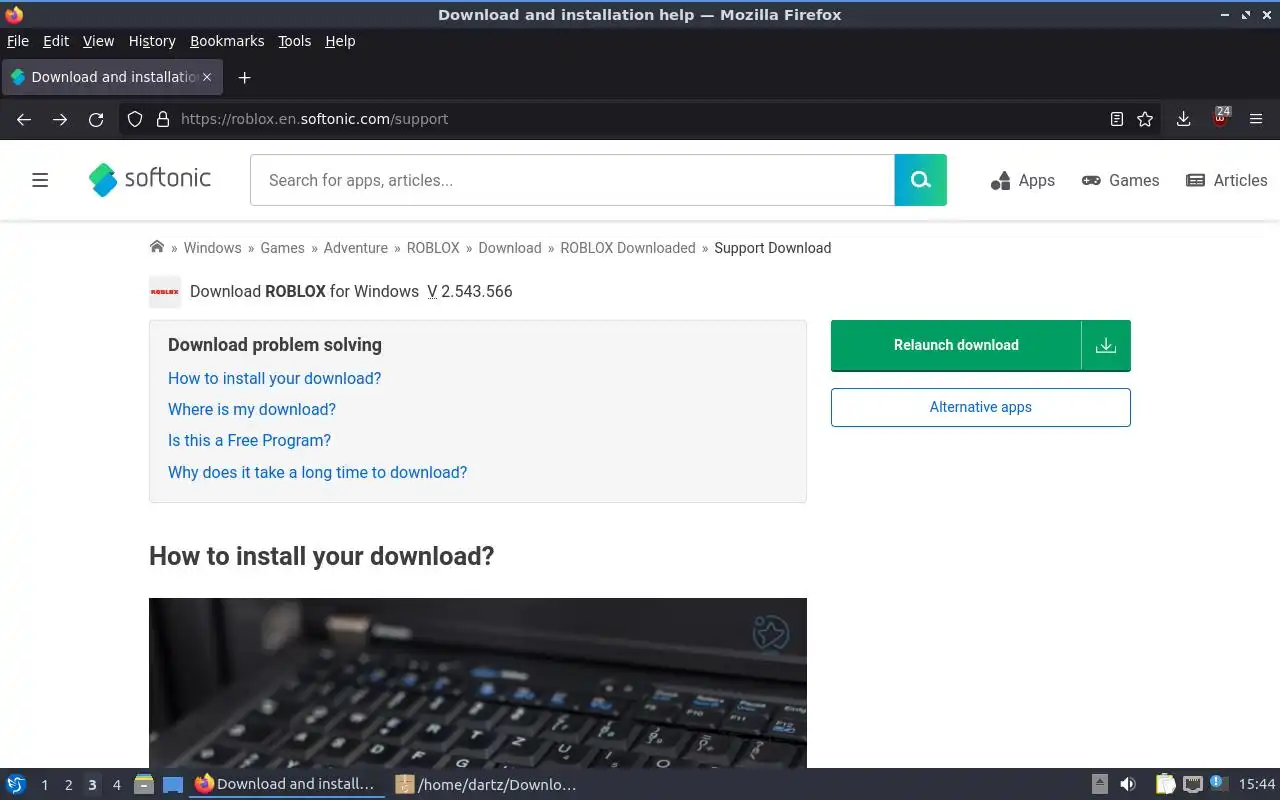Click the network connection tray icon
1280x800 pixels.
coord(1192,785)
